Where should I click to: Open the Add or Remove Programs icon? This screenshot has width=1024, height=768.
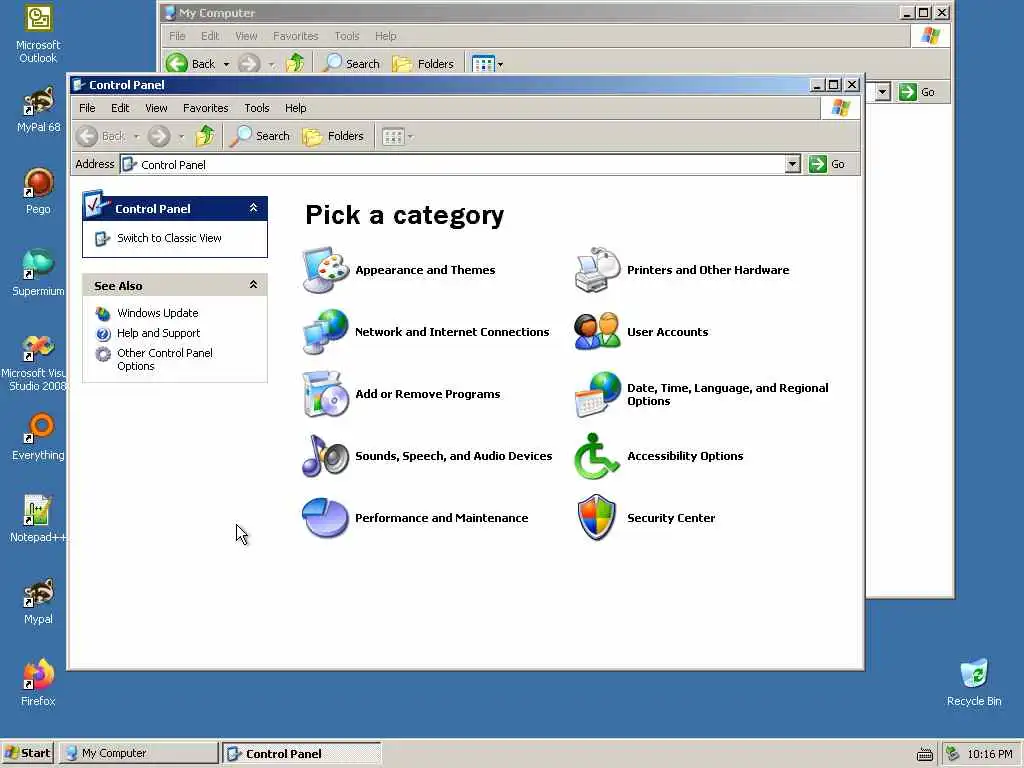pyautogui.click(x=326, y=394)
